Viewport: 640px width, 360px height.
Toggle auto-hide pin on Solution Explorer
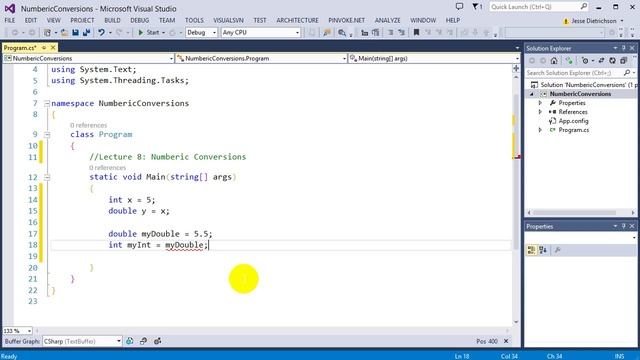624,48
